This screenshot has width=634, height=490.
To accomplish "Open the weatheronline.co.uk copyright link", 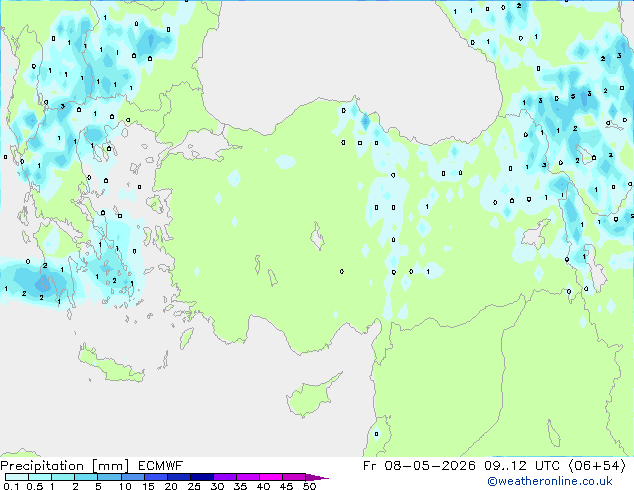I will pos(549,481).
